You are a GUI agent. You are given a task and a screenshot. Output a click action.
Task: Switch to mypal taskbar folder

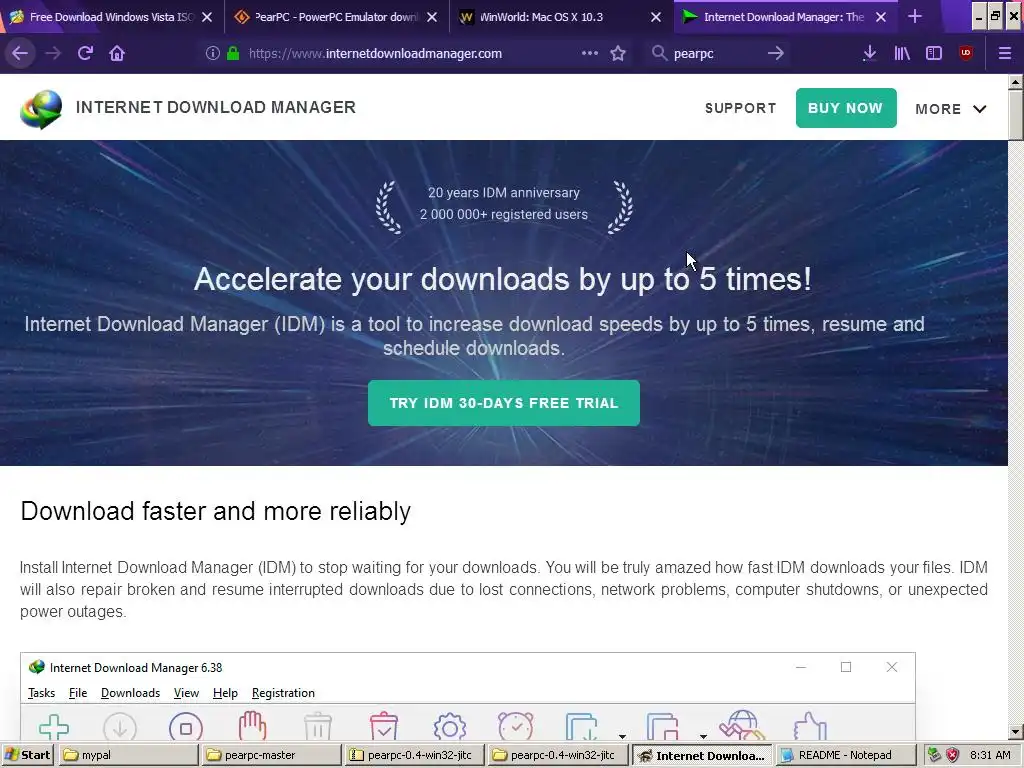pos(128,755)
